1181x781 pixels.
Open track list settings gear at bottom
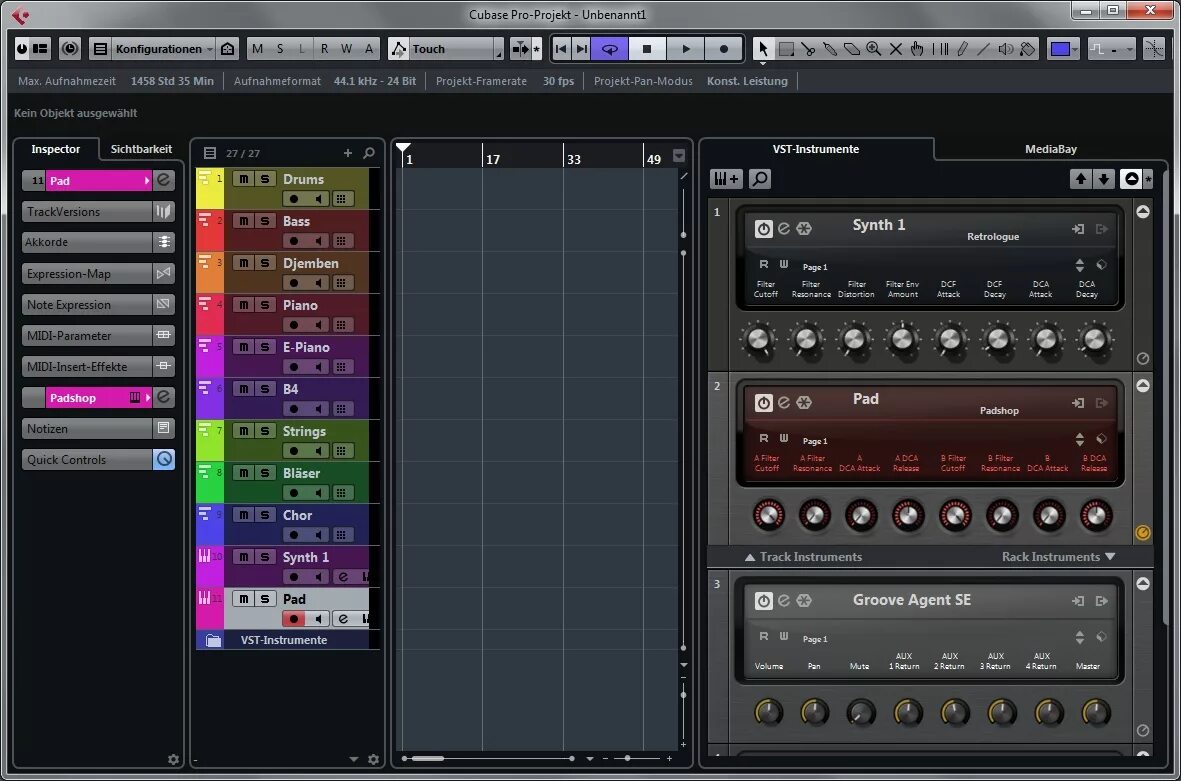374,759
